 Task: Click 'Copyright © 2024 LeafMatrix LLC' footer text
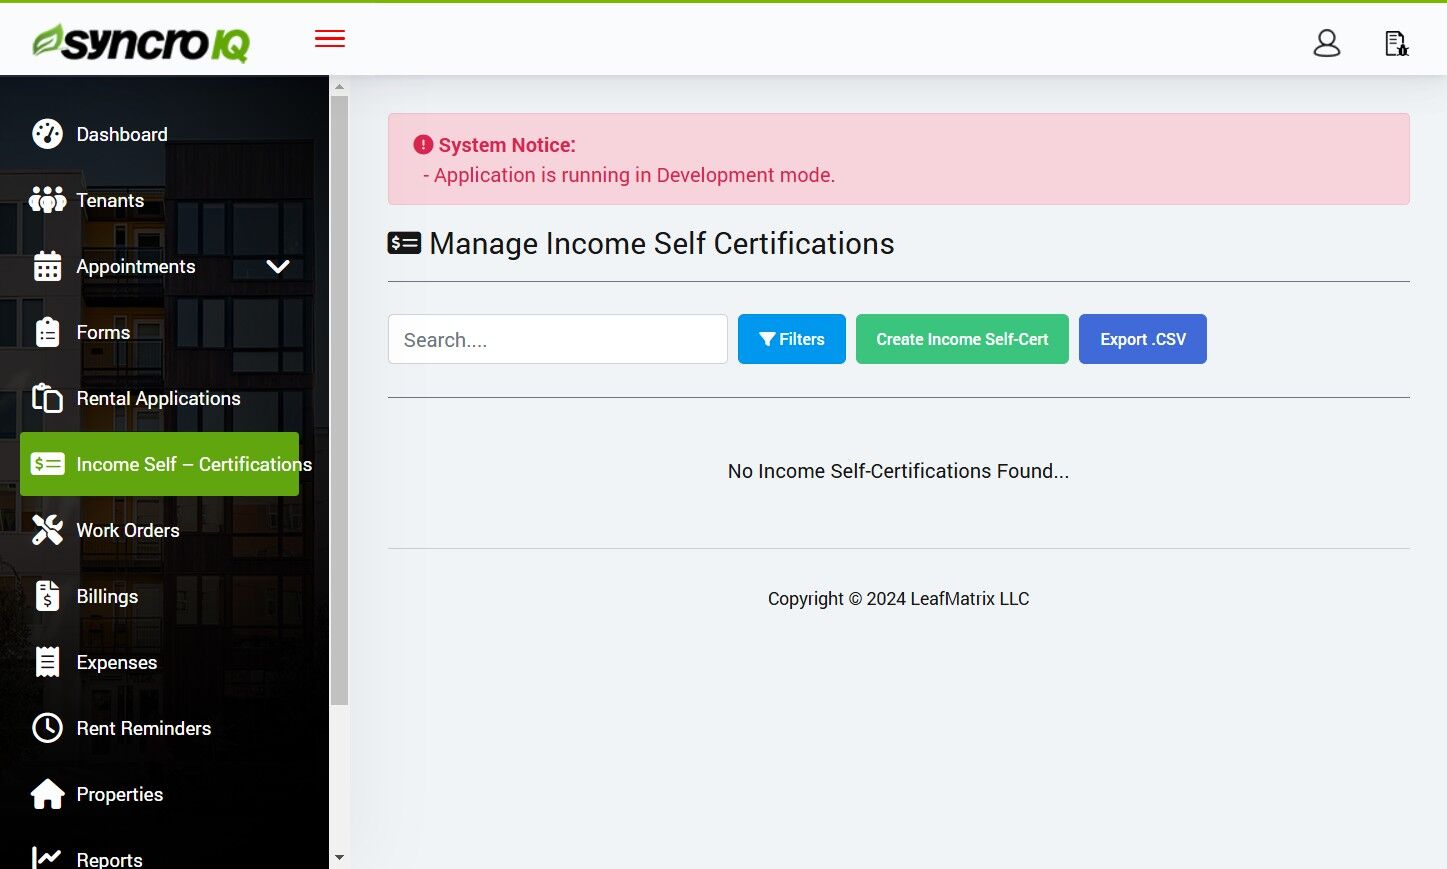click(898, 599)
